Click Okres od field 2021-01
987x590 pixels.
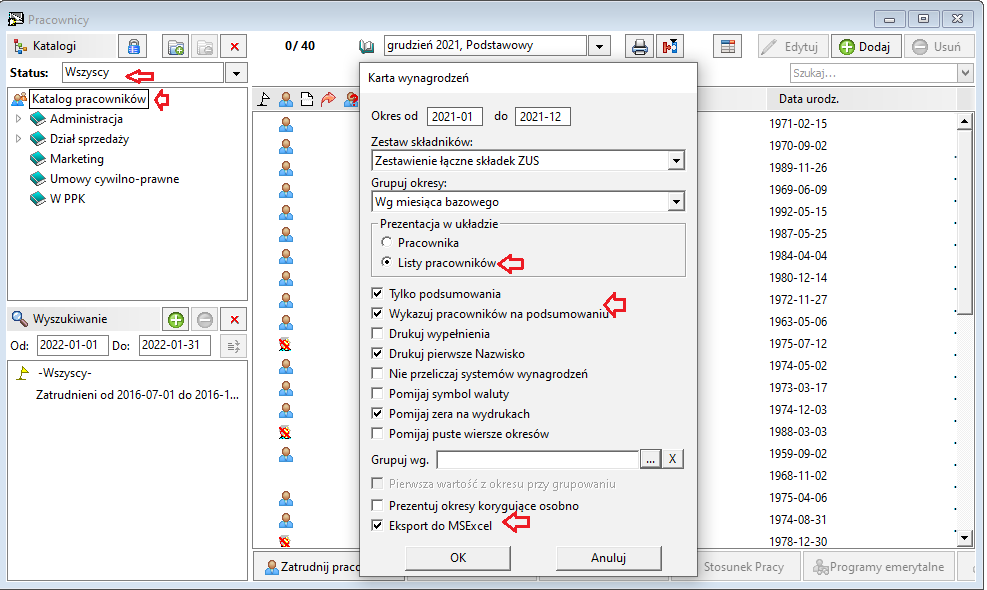[x=454, y=116]
